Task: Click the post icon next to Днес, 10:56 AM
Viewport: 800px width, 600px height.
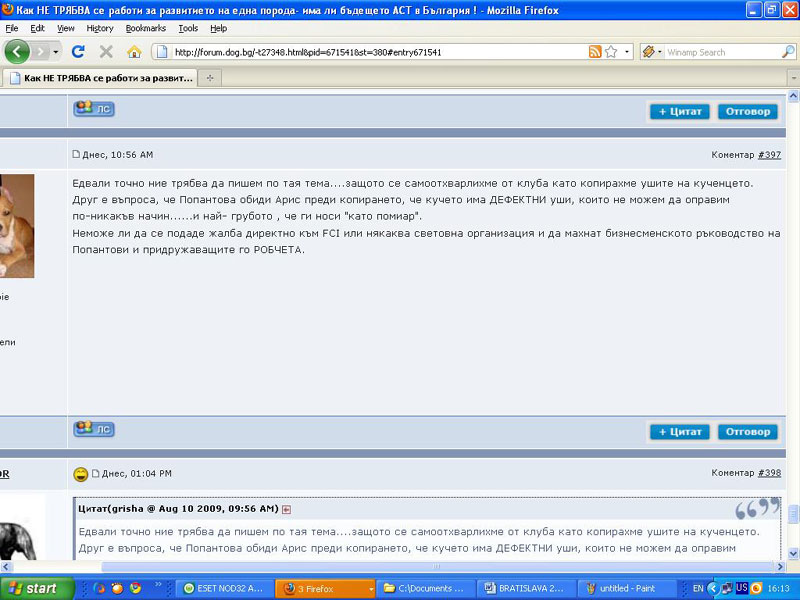Action: pos(76,154)
